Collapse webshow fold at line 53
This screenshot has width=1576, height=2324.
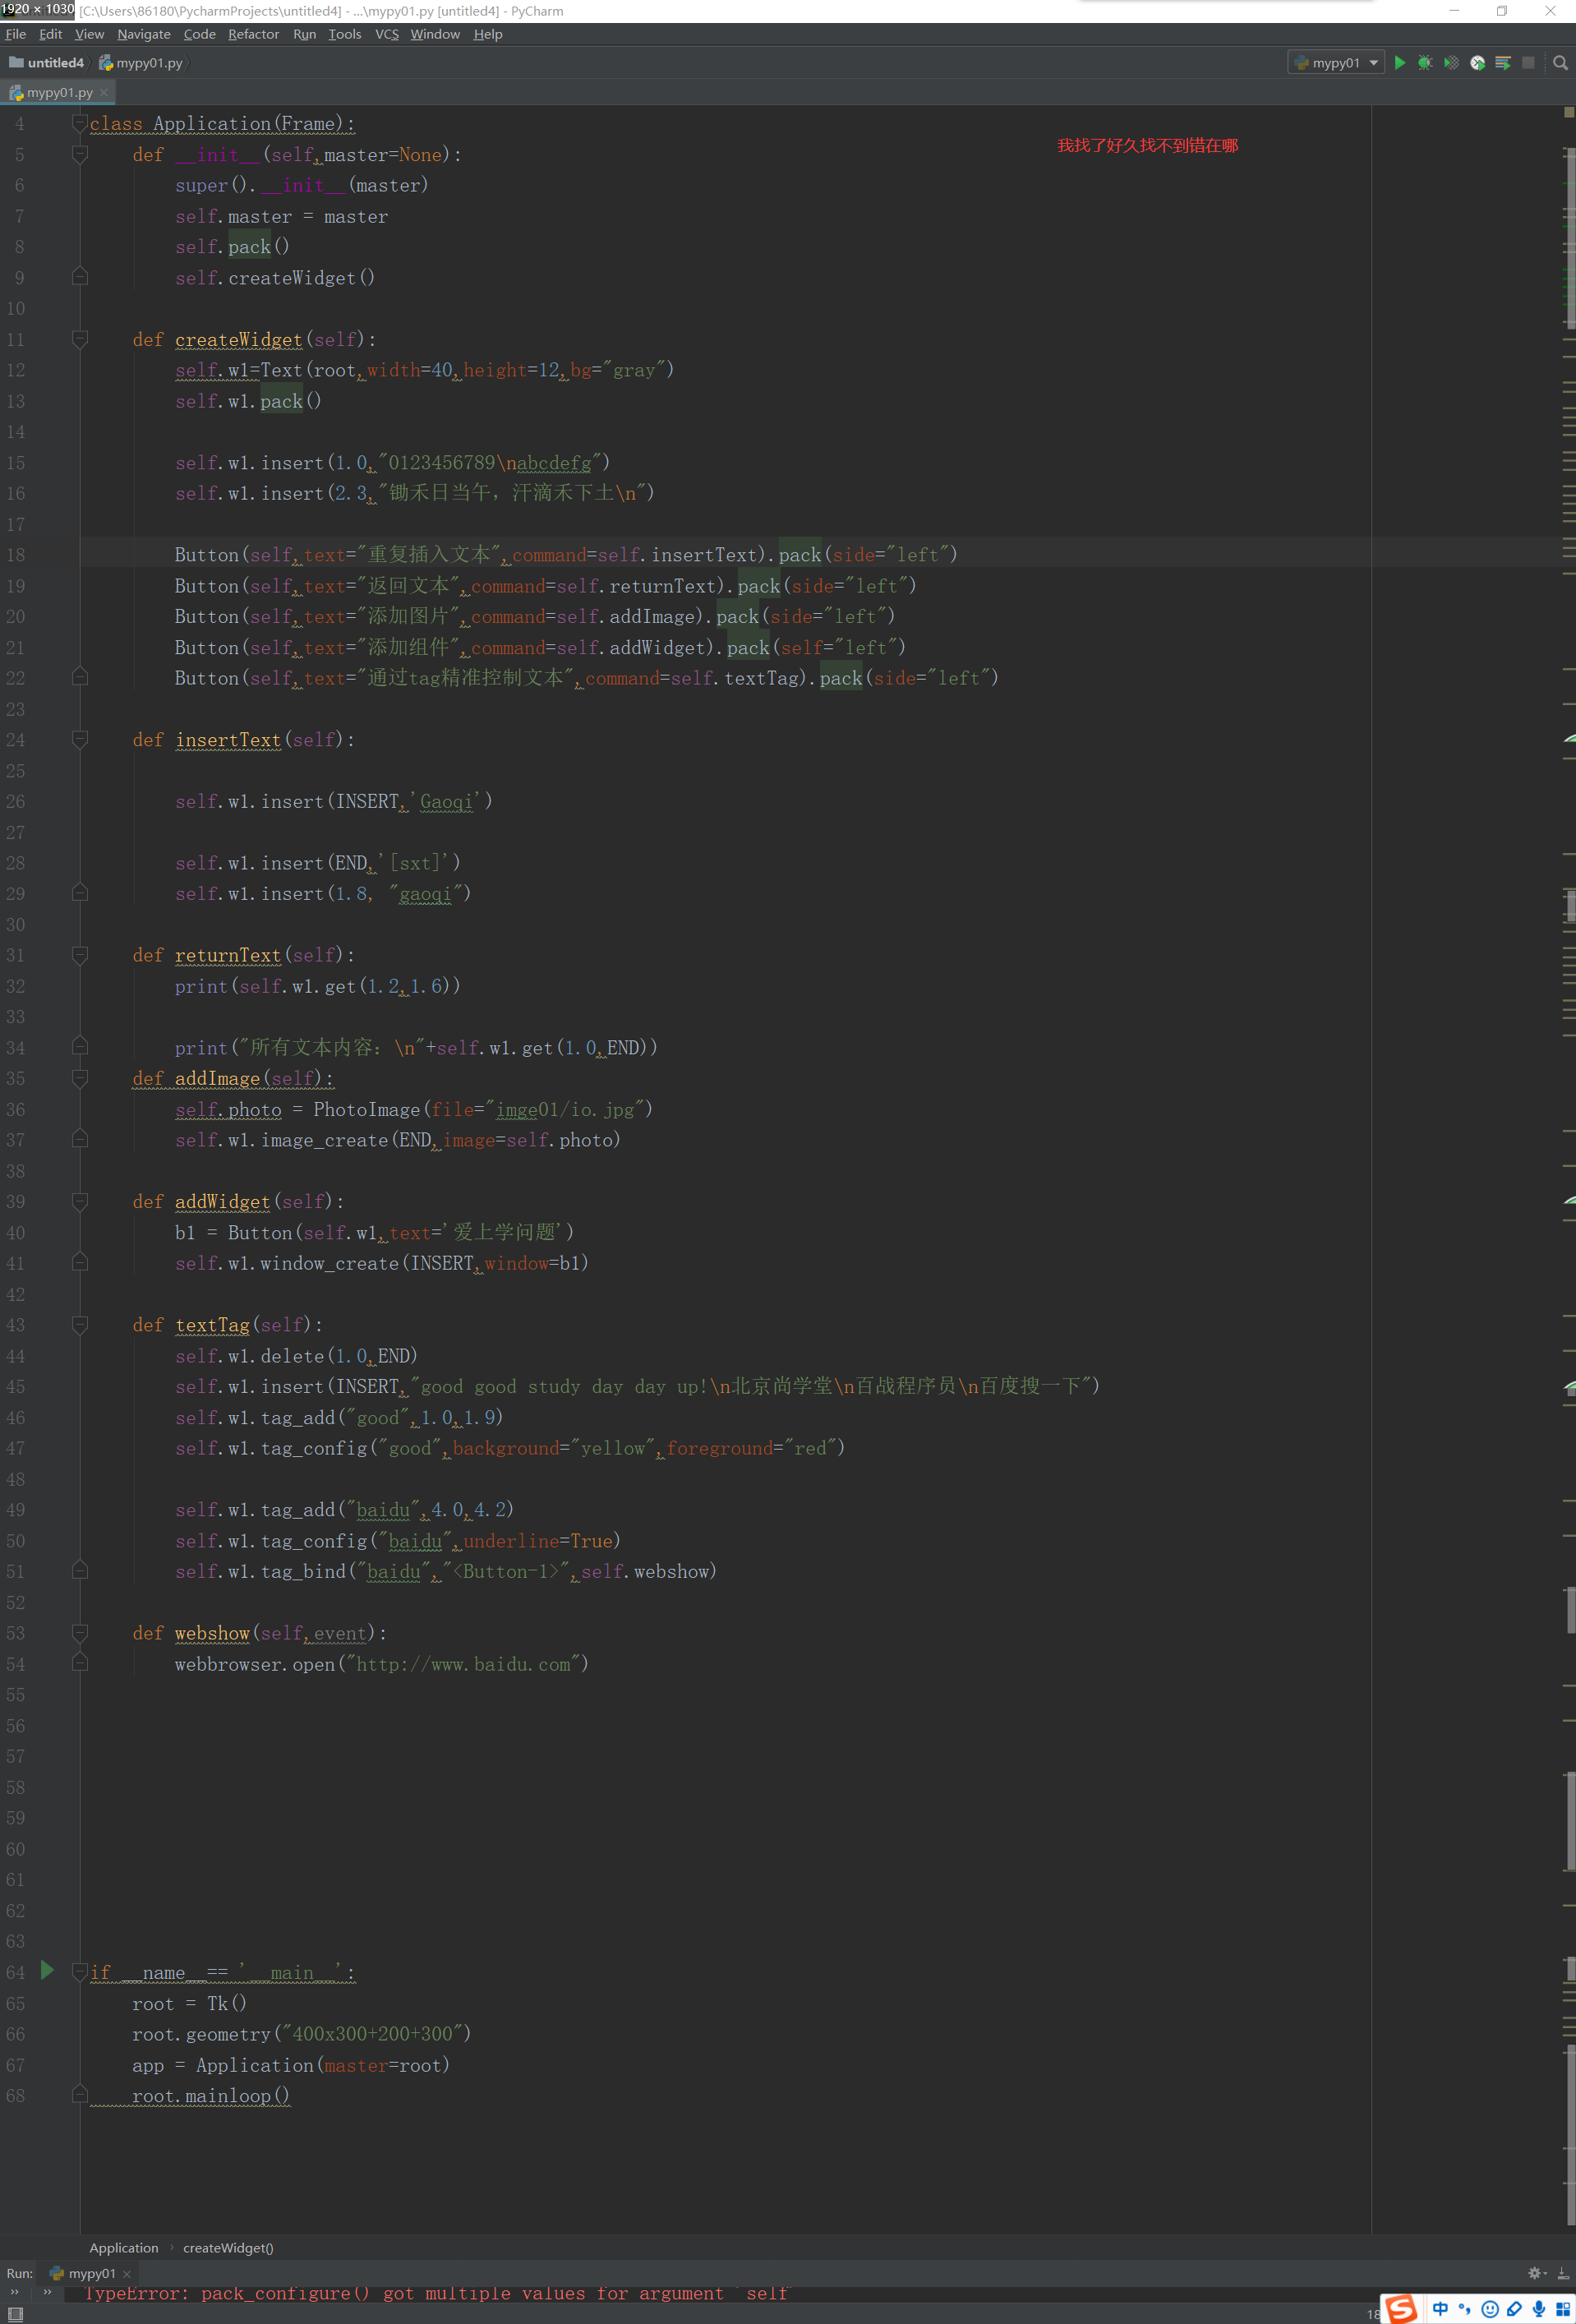click(x=80, y=1632)
